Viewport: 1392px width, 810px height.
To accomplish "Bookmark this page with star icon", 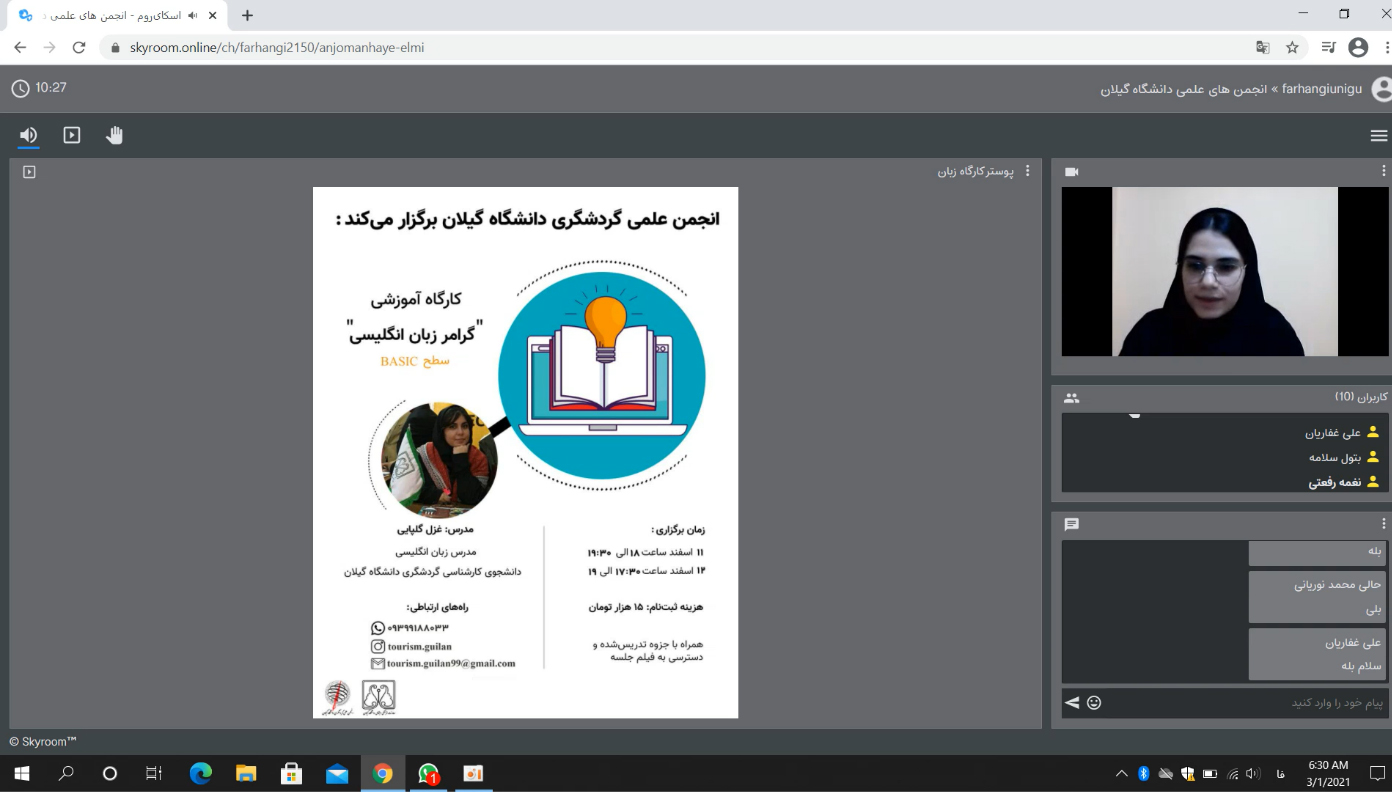I will point(1292,47).
